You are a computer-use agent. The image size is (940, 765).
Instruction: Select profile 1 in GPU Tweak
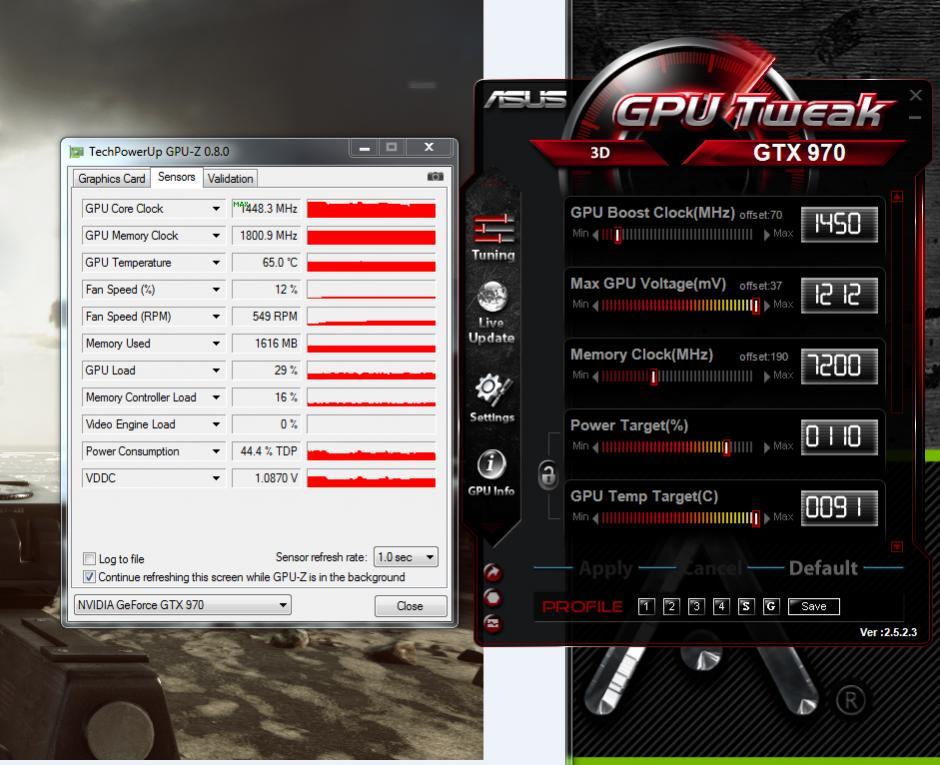tap(646, 607)
